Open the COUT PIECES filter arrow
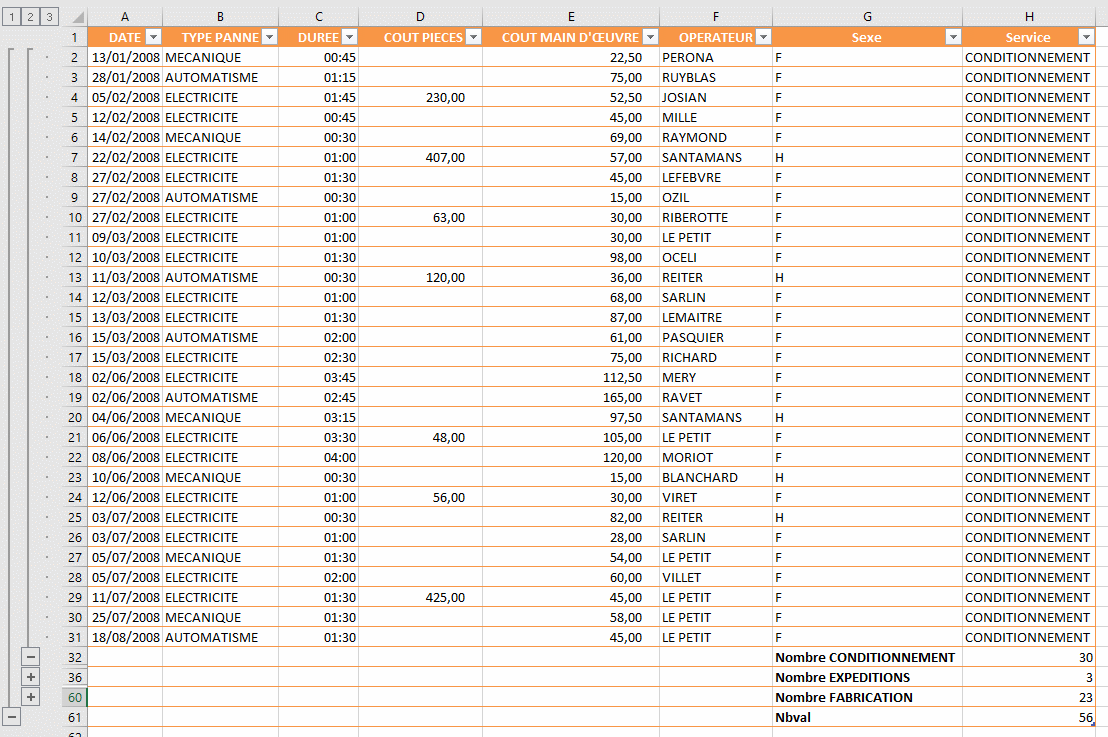The height and width of the screenshot is (737, 1108). 472,37
